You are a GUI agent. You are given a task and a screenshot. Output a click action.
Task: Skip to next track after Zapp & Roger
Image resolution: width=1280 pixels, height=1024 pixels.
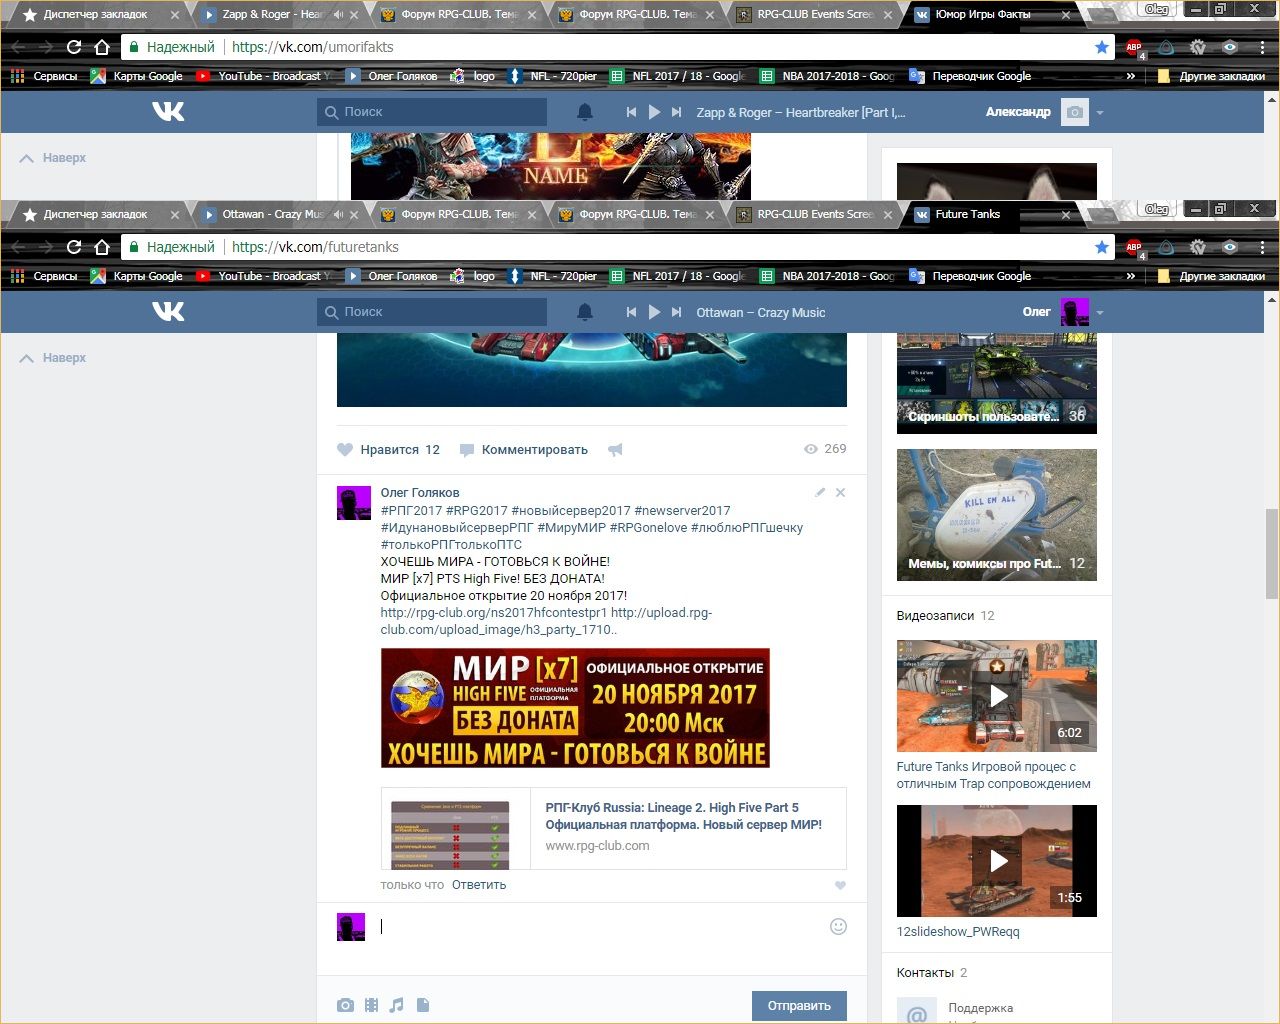[x=677, y=112]
